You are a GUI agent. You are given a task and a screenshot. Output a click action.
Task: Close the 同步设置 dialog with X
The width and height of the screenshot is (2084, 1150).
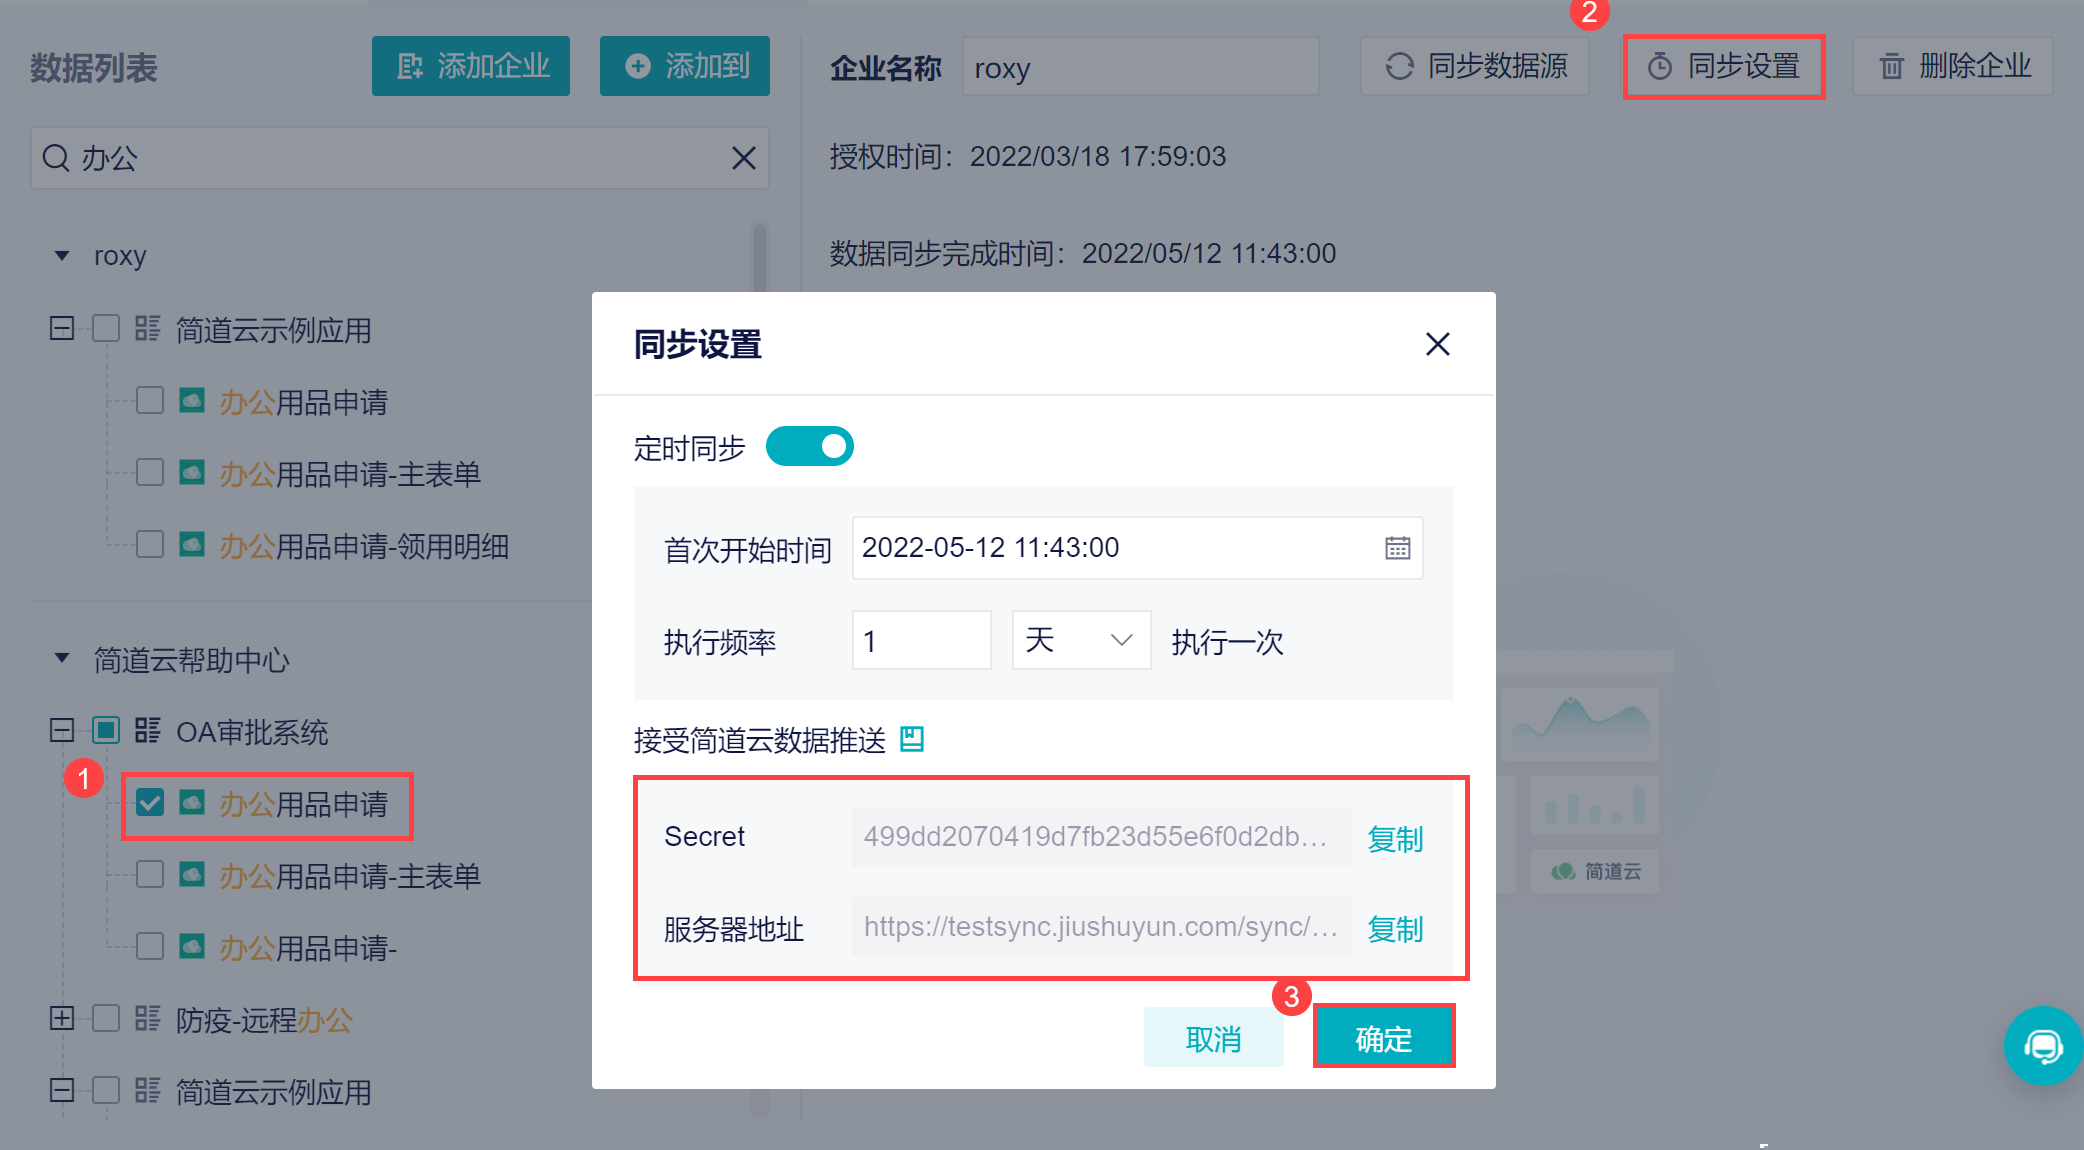(x=1437, y=344)
